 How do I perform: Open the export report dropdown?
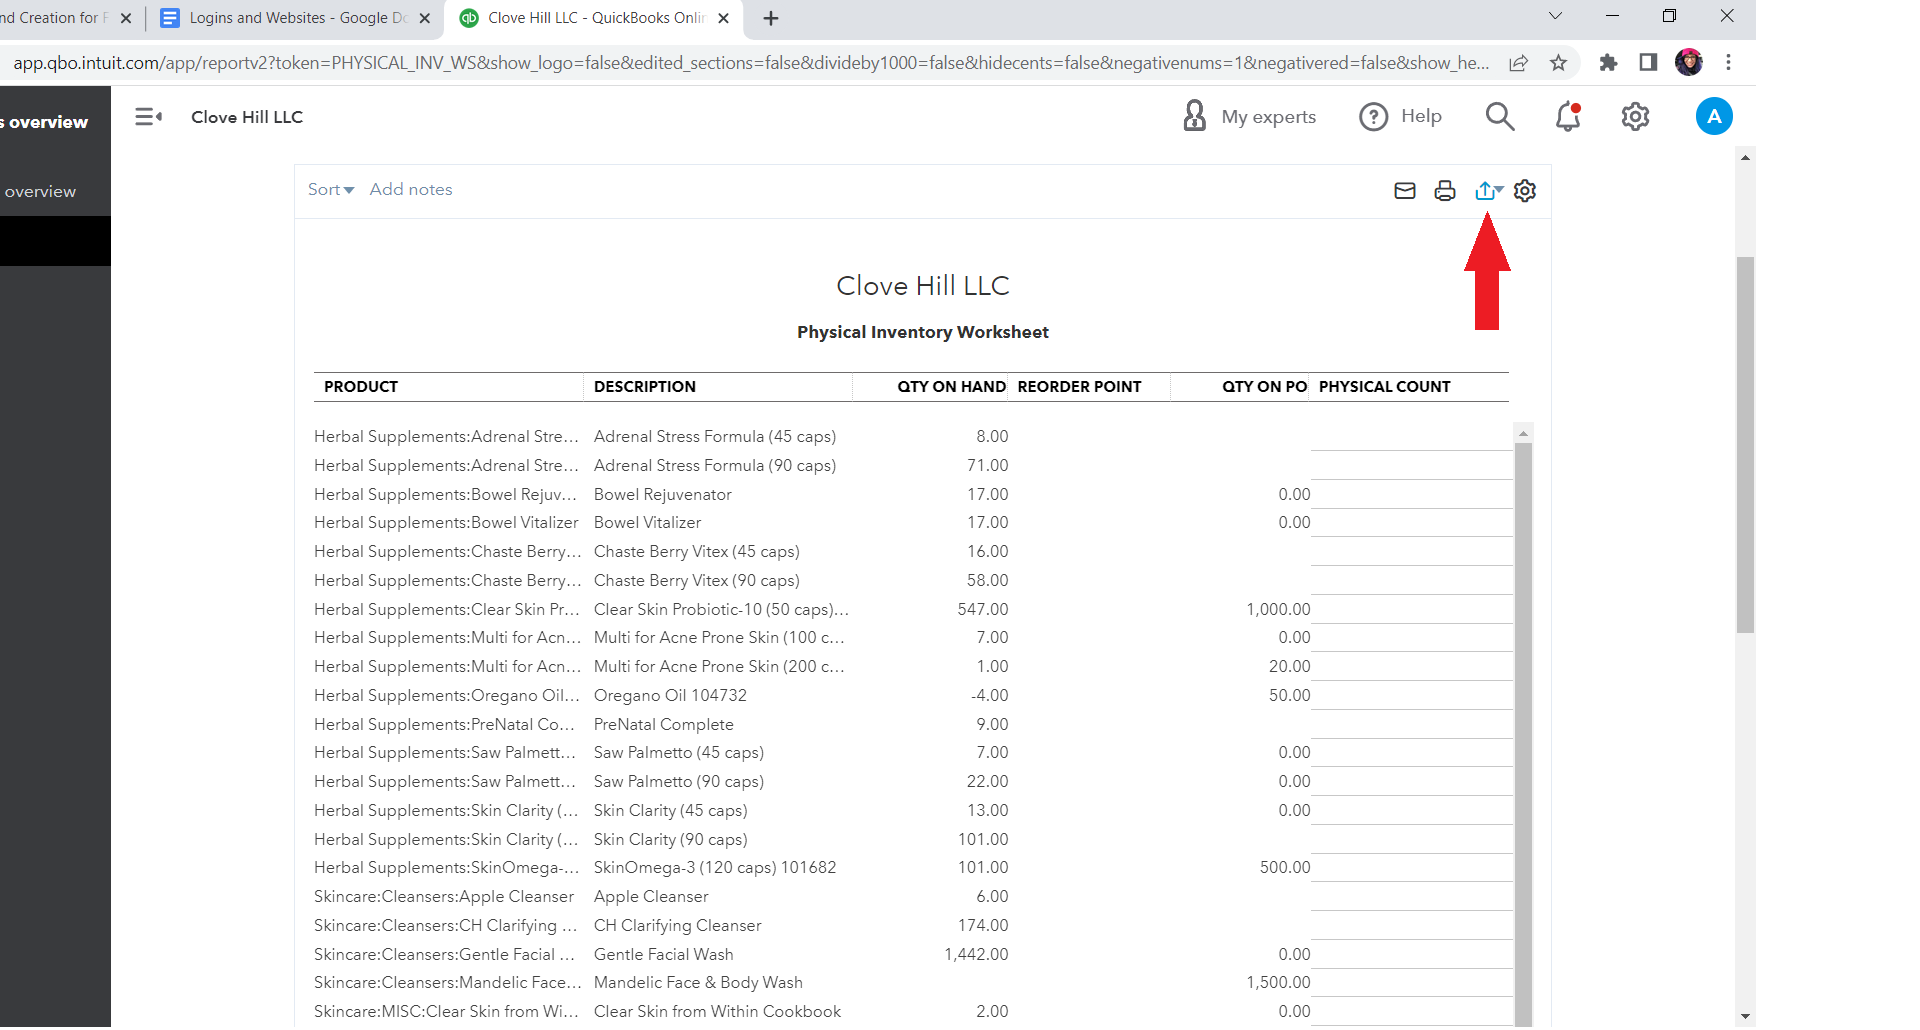(1489, 190)
